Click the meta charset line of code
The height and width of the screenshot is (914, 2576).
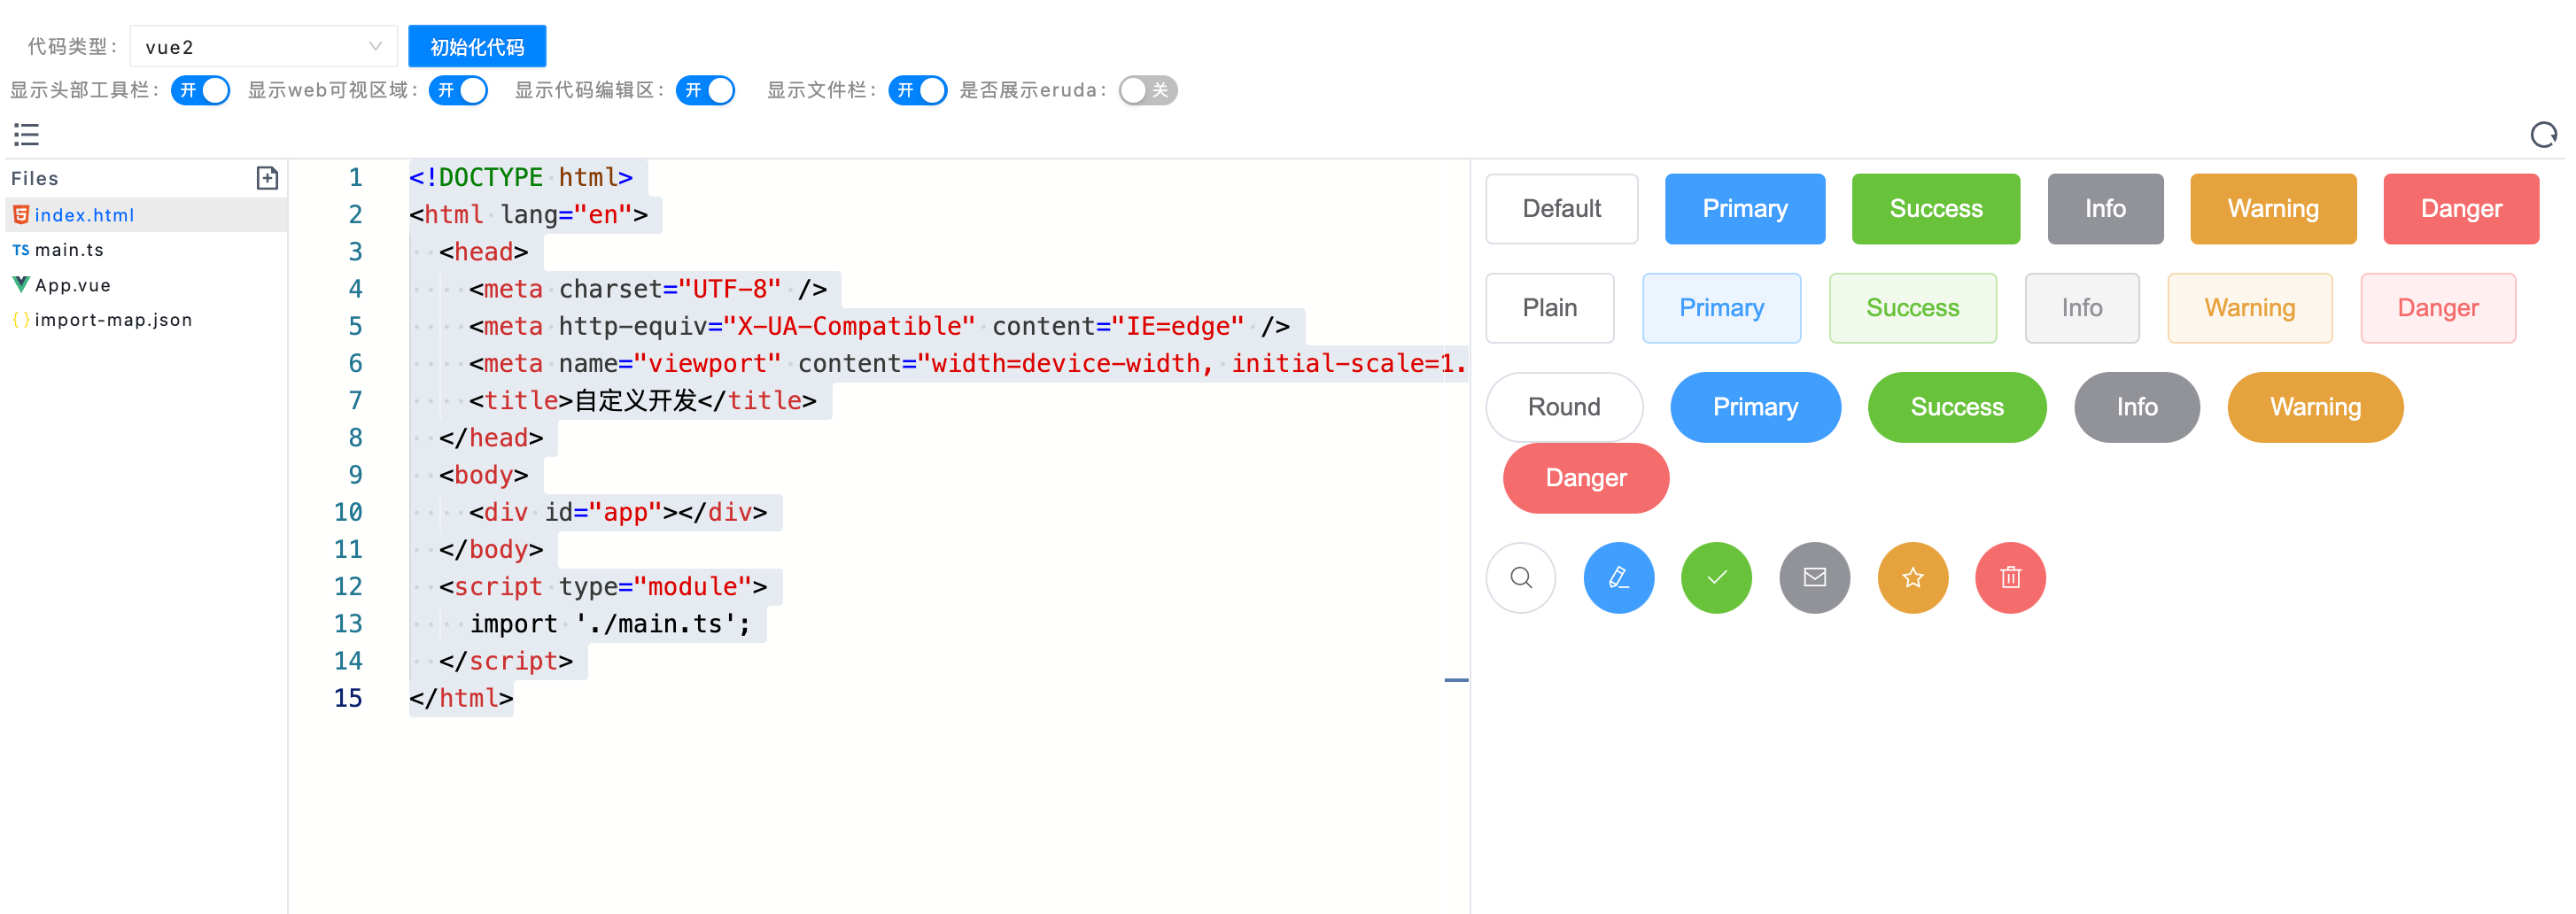coord(648,290)
